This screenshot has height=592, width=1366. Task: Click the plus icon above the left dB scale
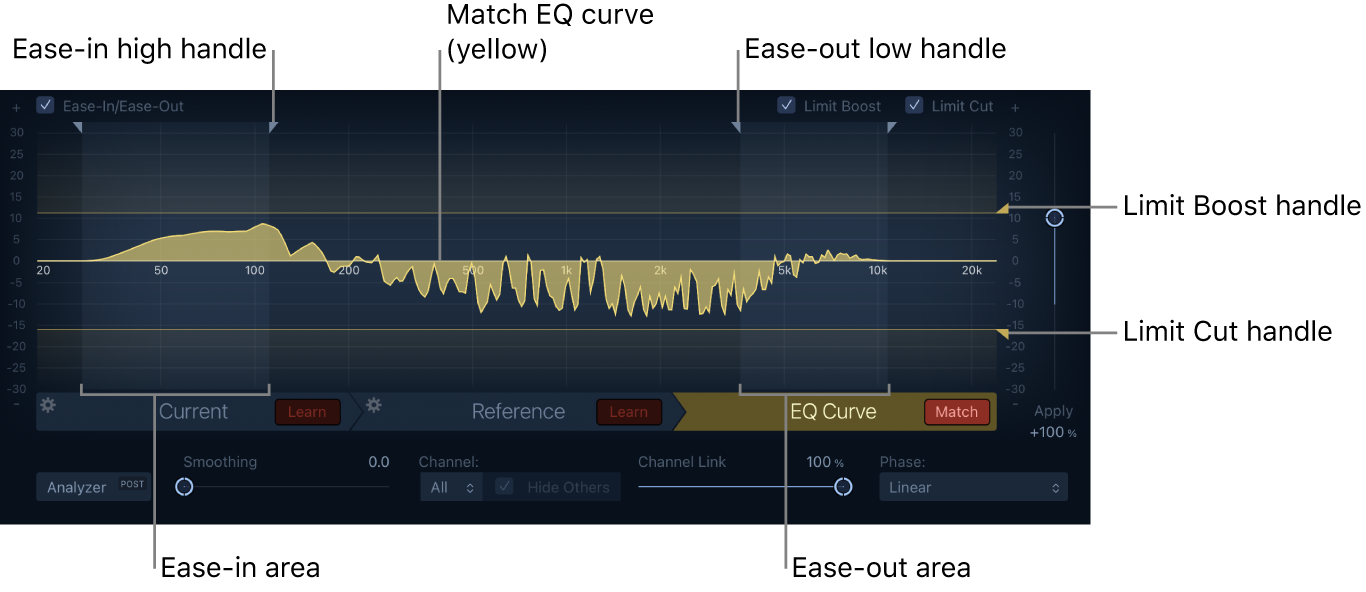pyautogui.click(x=15, y=106)
